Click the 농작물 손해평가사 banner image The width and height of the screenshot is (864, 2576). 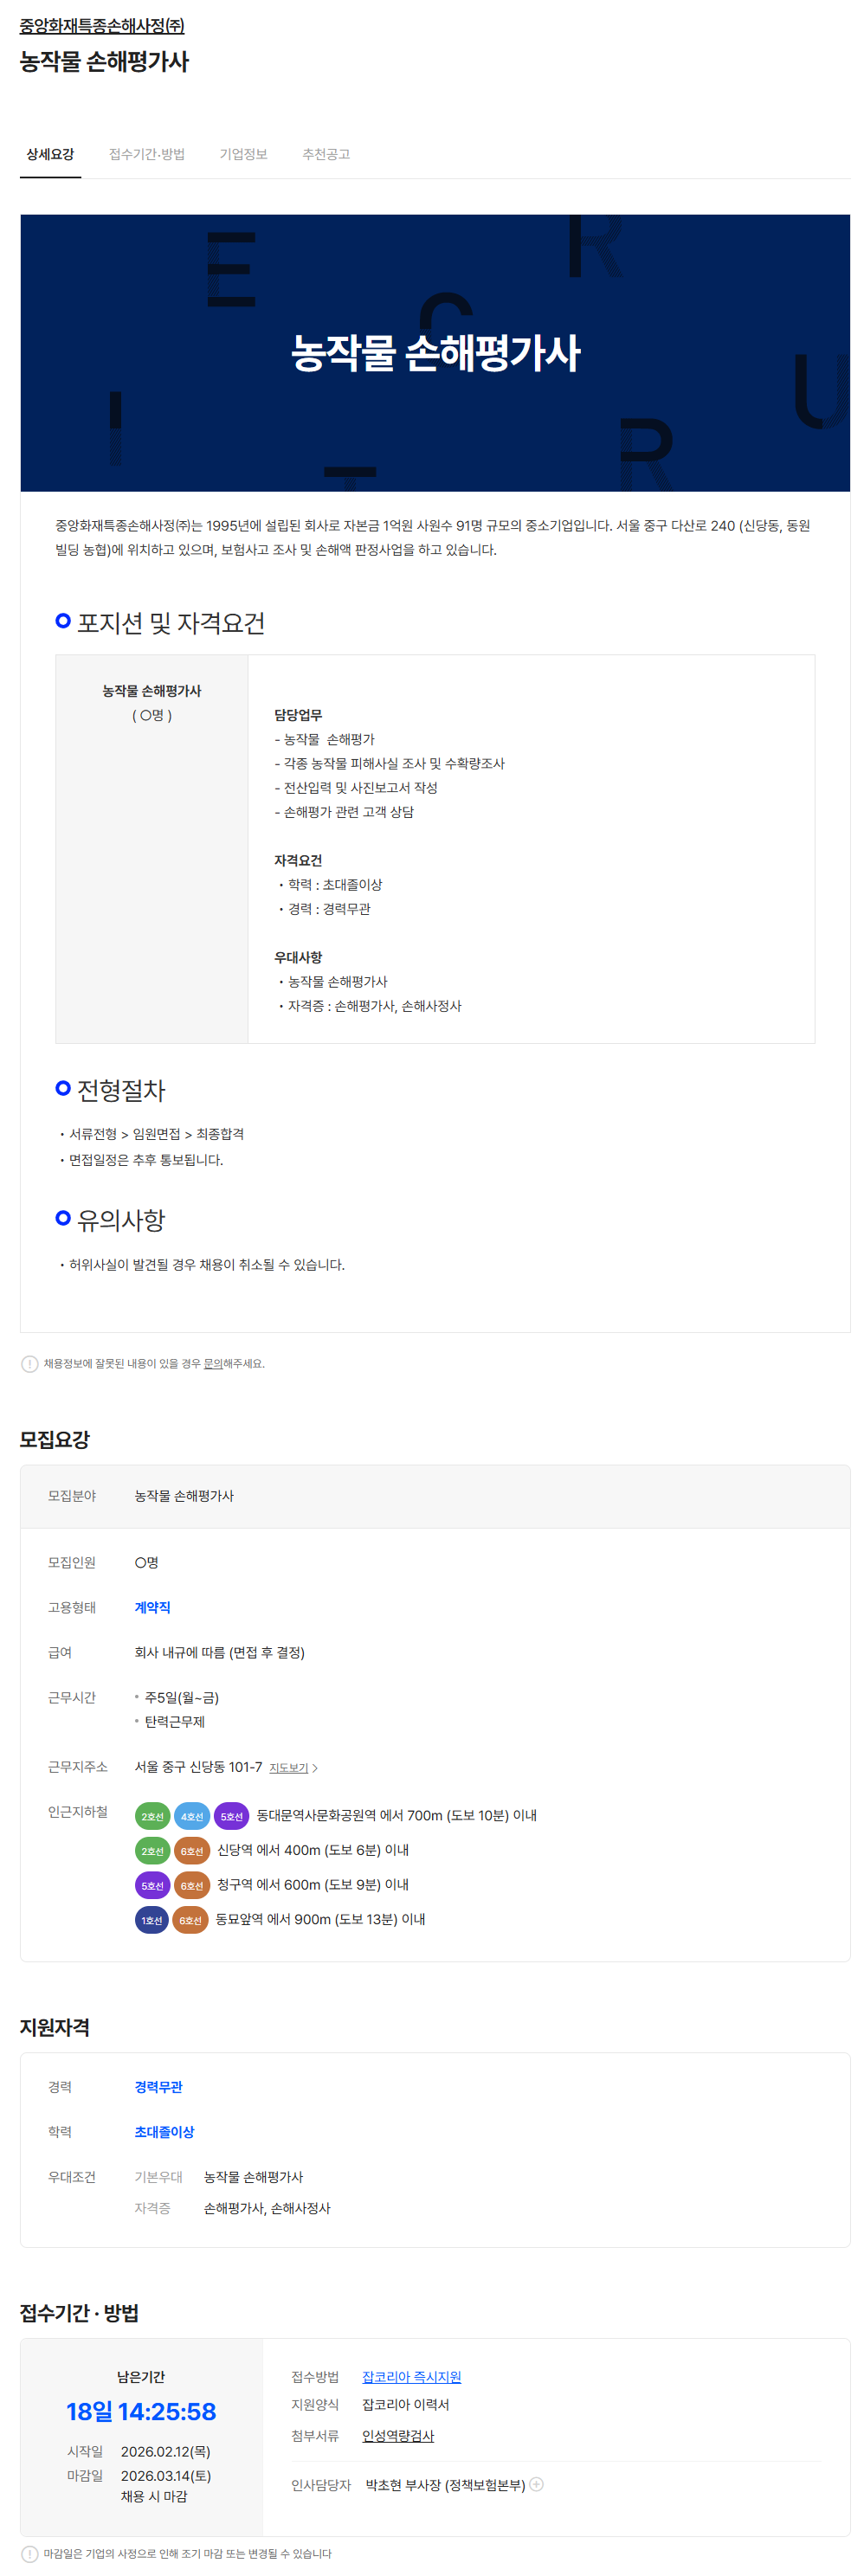click(435, 352)
